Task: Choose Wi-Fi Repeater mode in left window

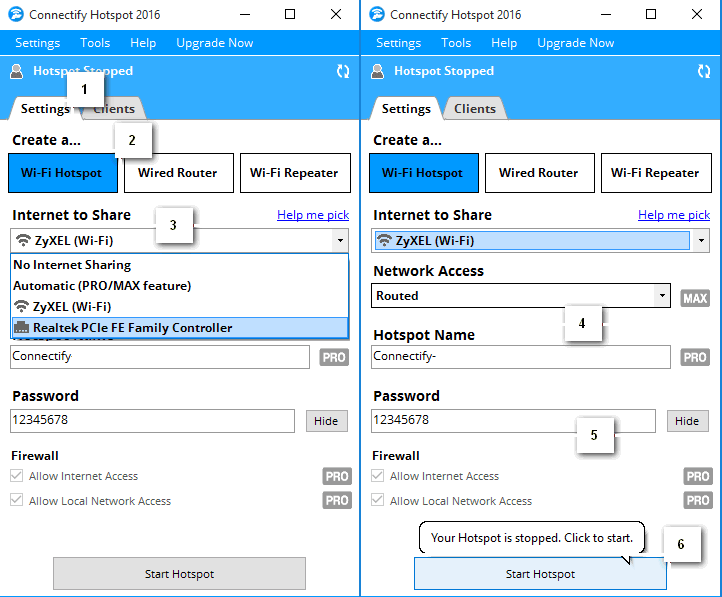Action: 295,173
